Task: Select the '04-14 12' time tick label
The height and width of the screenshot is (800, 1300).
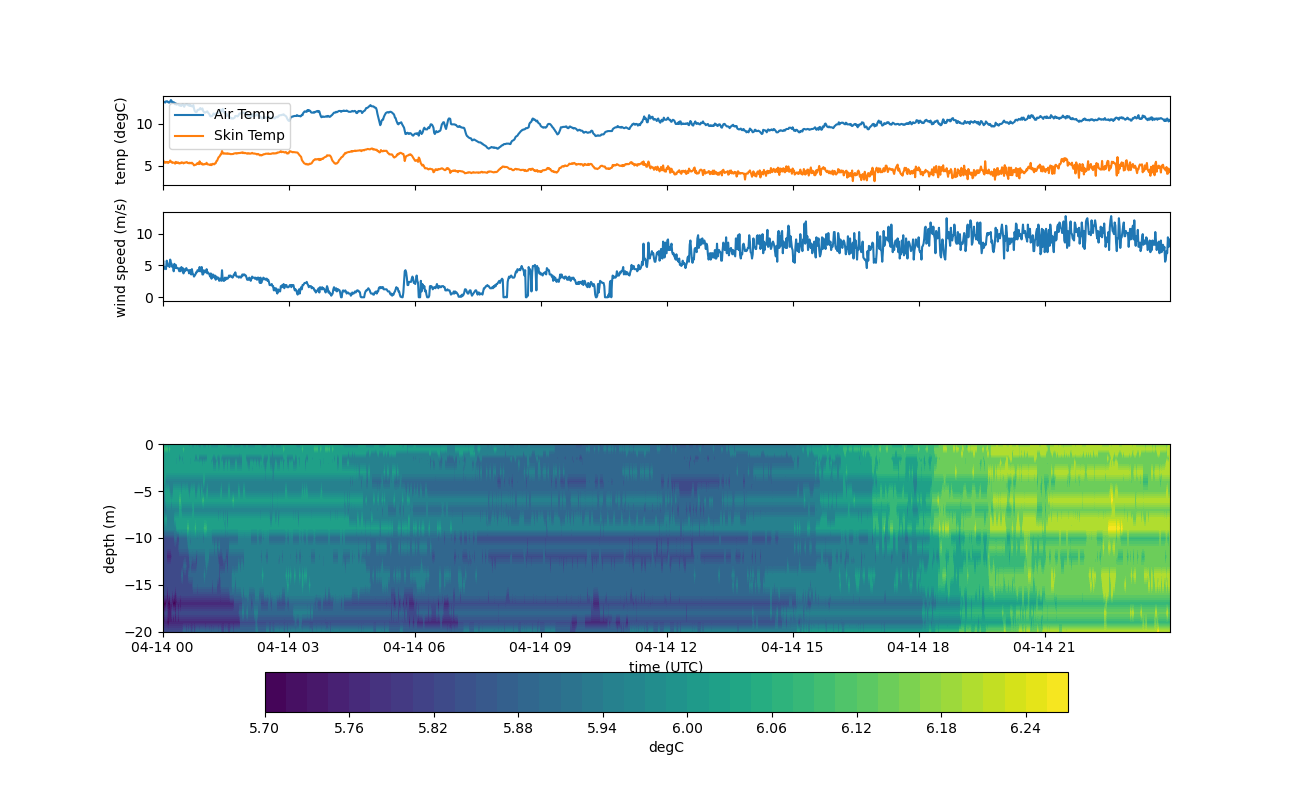Action: coord(668,647)
